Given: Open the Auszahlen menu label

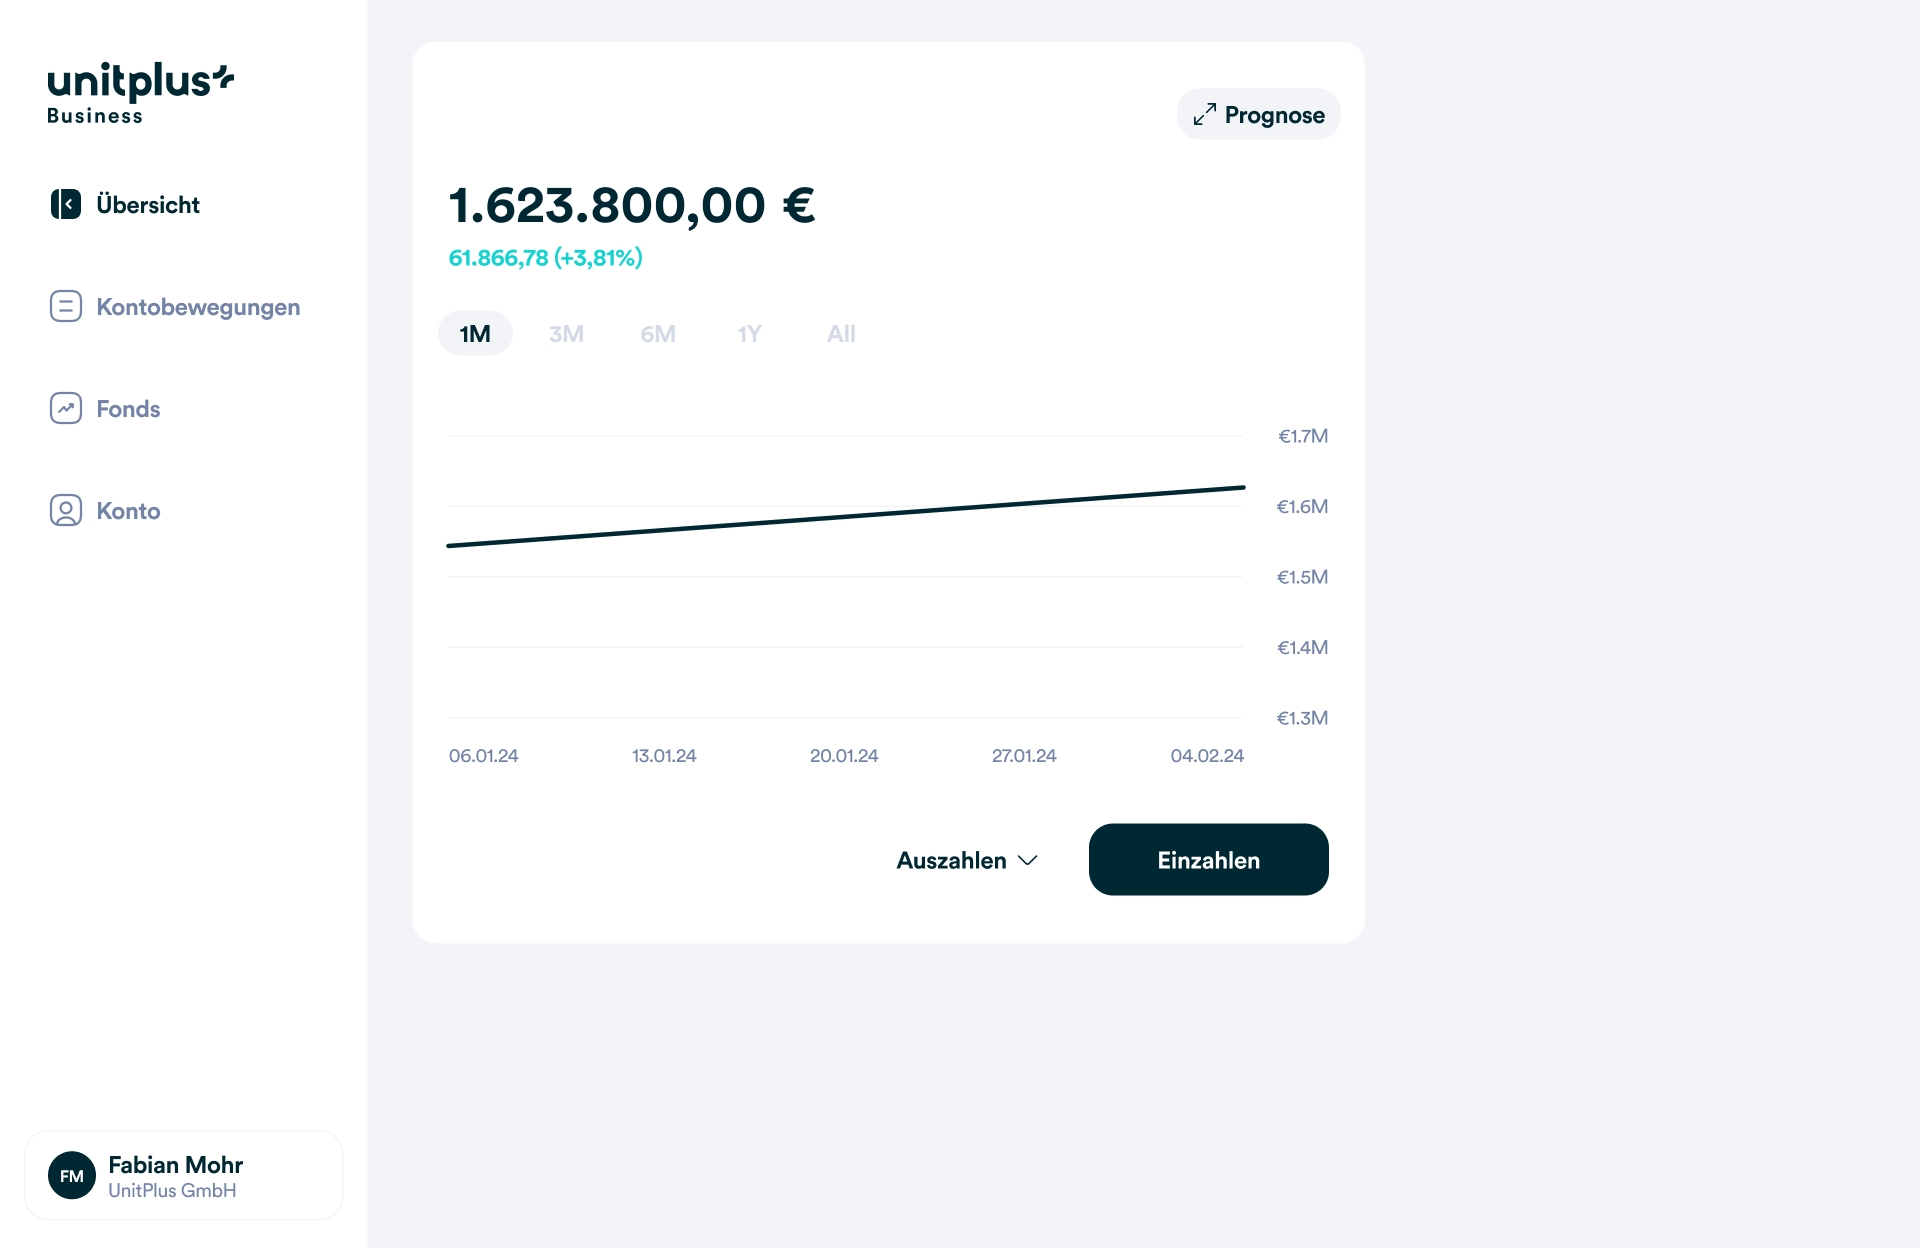Looking at the screenshot, I should [x=951, y=861].
